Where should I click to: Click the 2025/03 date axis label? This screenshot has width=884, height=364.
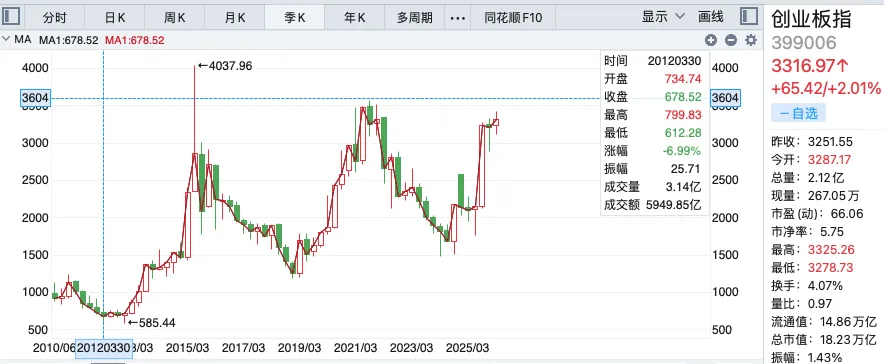(467, 348)
